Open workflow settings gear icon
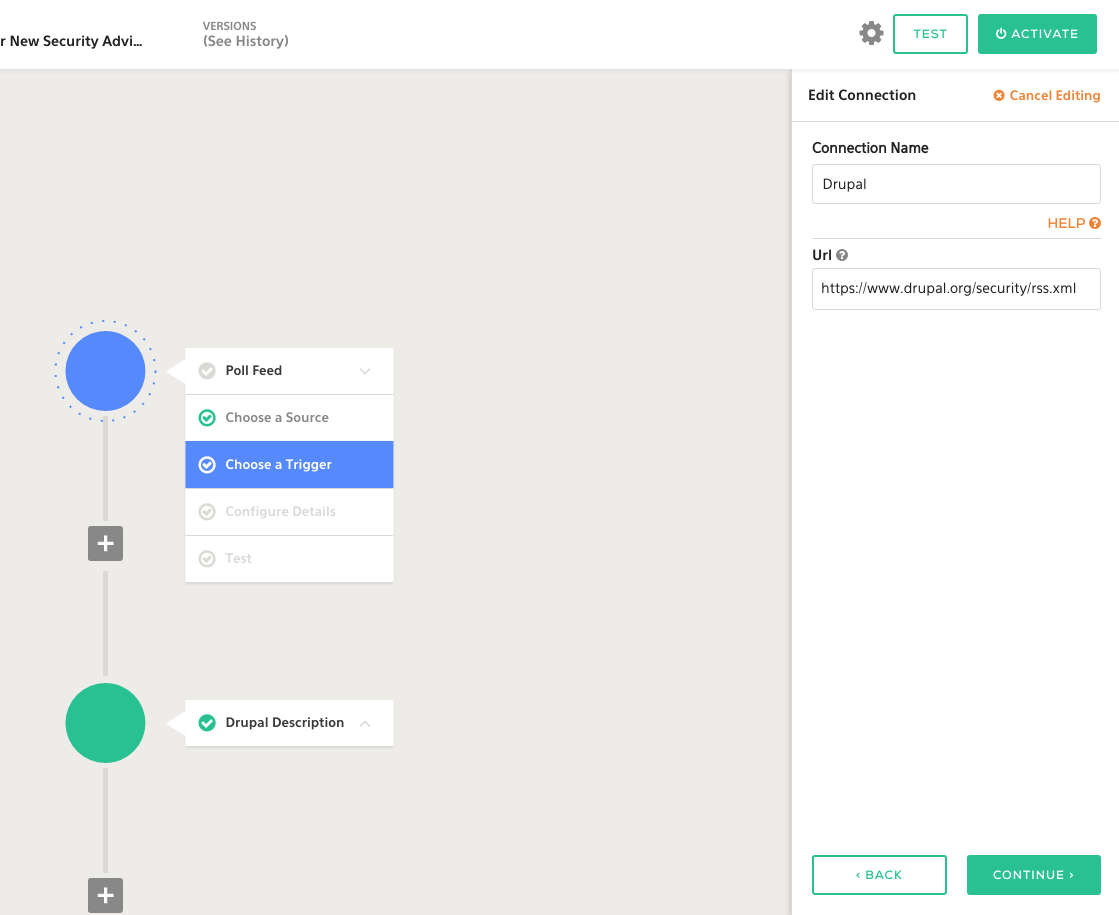 click(x=871, y=33)
